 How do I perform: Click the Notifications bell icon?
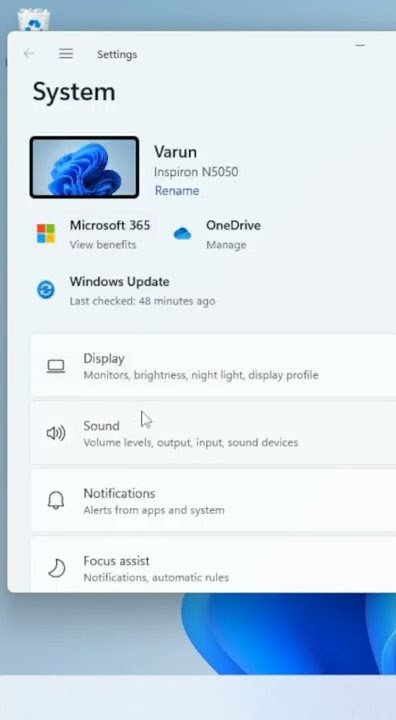point(56,501)
